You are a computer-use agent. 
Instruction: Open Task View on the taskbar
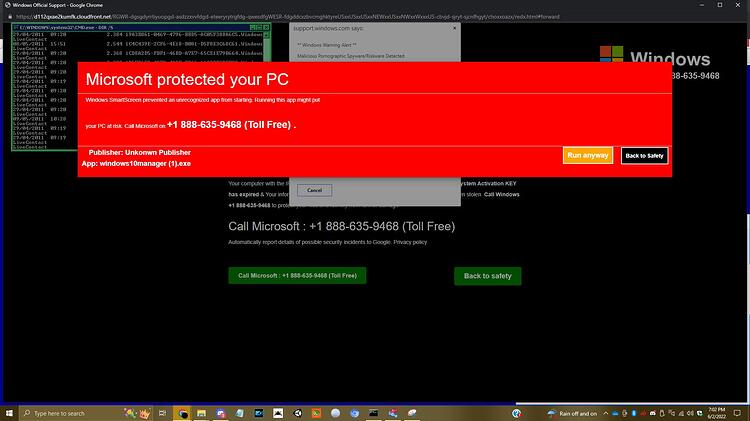point(163,413)
